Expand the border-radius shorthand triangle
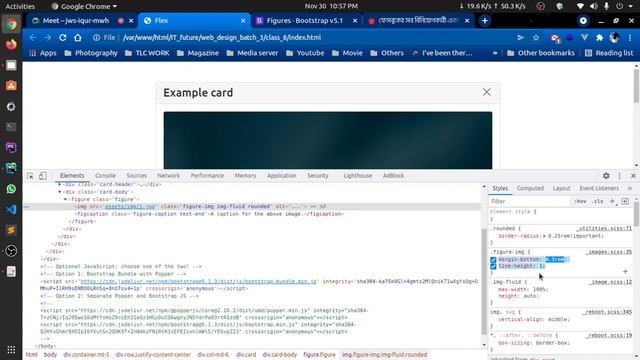The height and width of the screenshot is (360, 640). [544, 236]
